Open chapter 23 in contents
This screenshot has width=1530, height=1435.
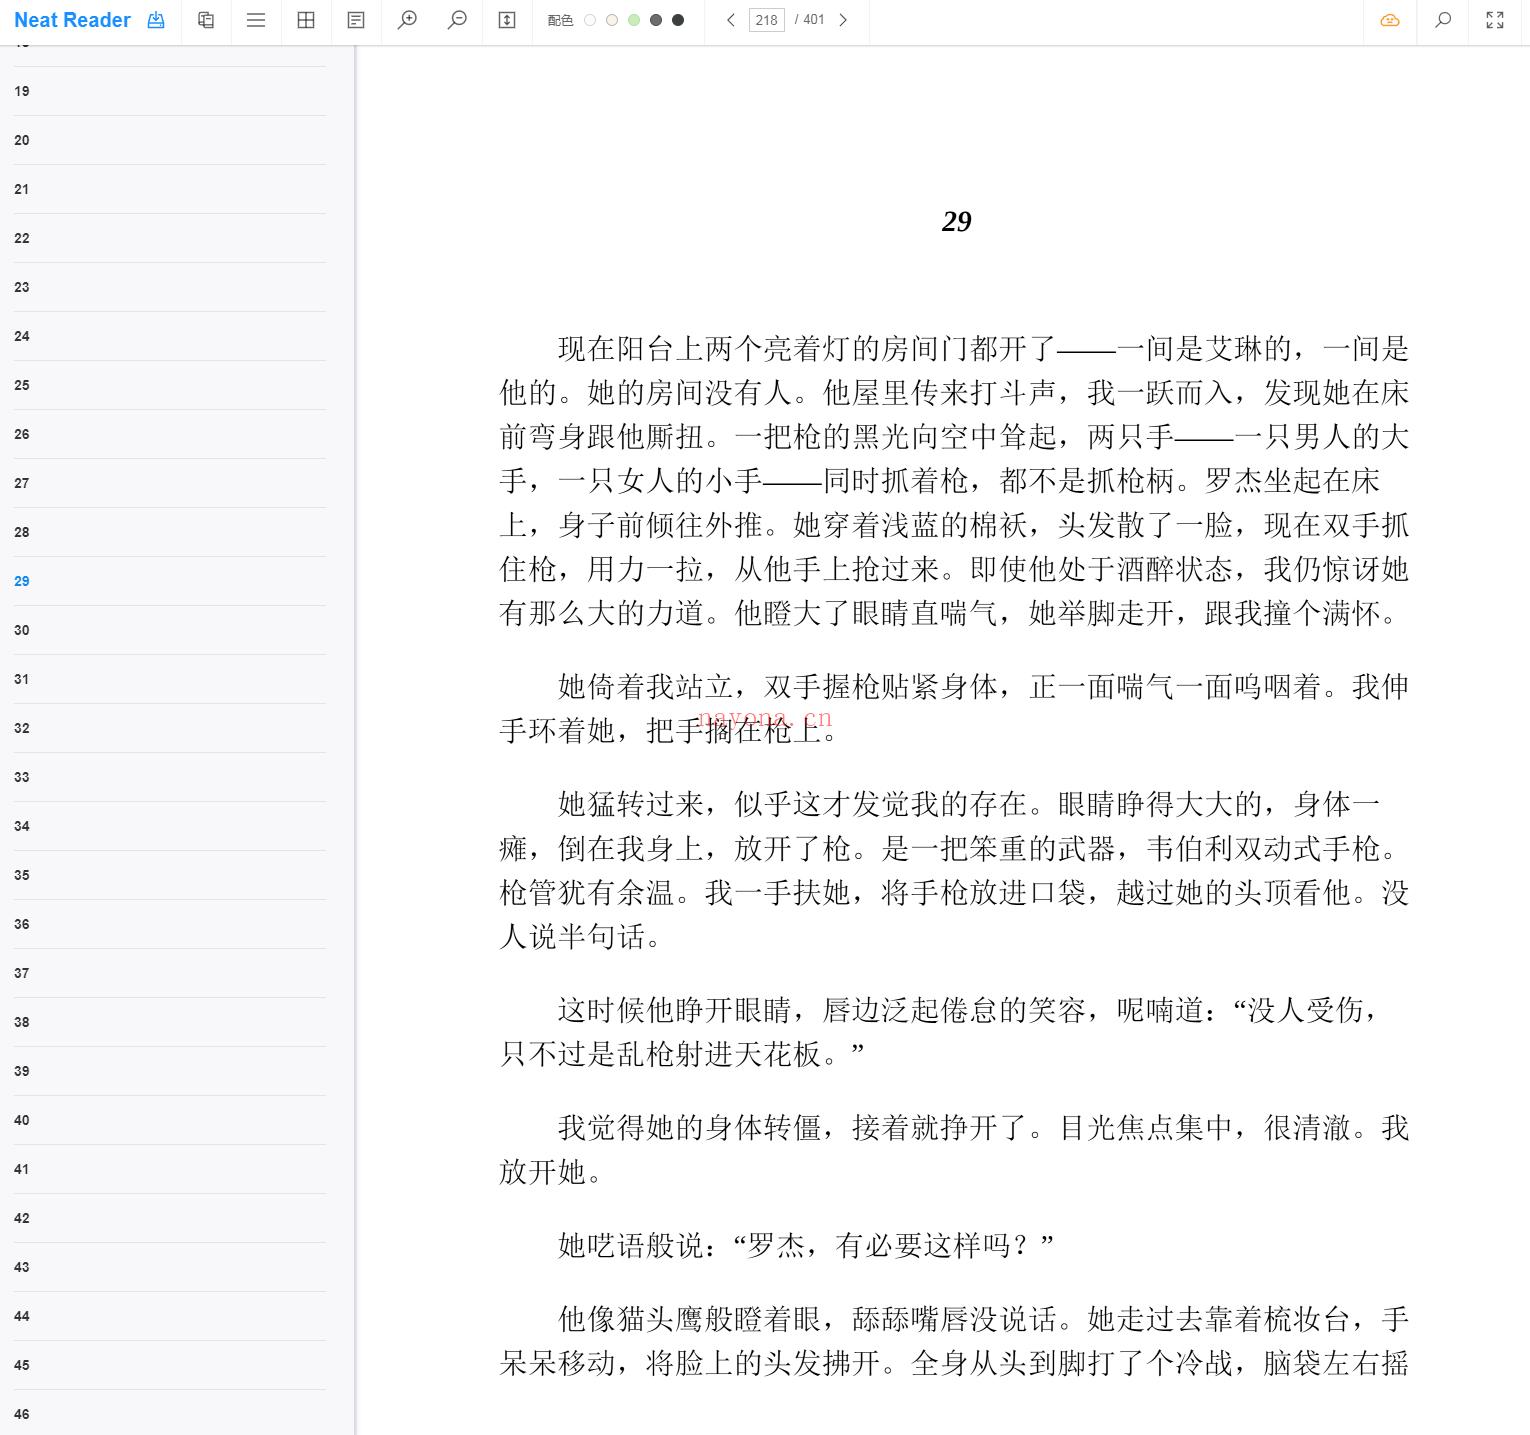(170, 287)
